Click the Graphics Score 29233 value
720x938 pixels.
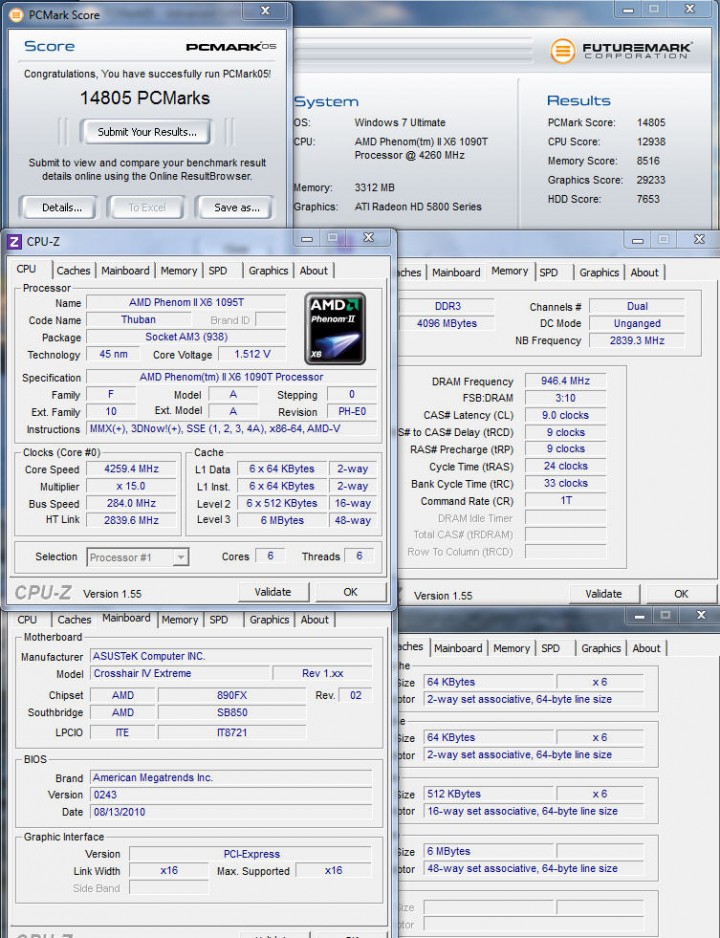651,180
